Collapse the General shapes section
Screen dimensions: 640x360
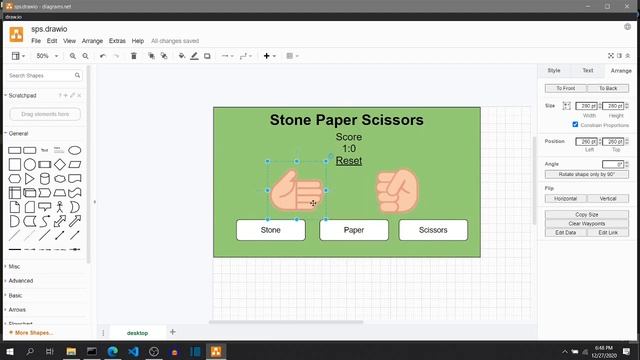18,133
